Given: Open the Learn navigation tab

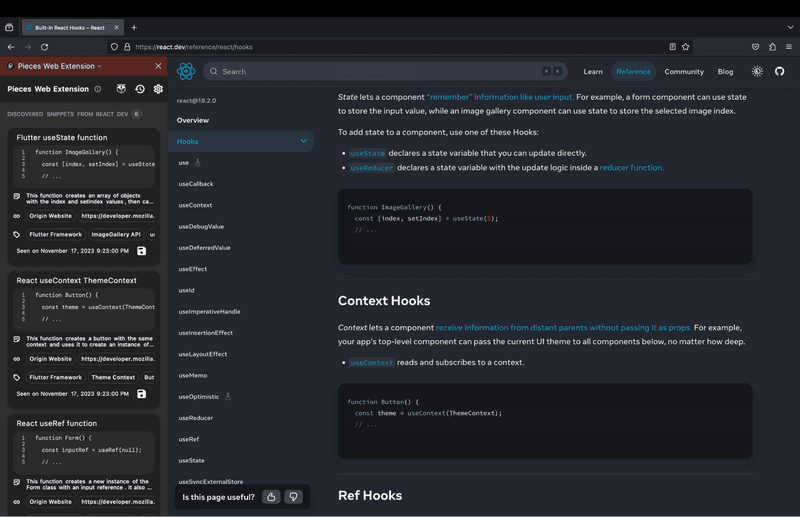Looking at the screenshot, I should click(x=593, y=71).
